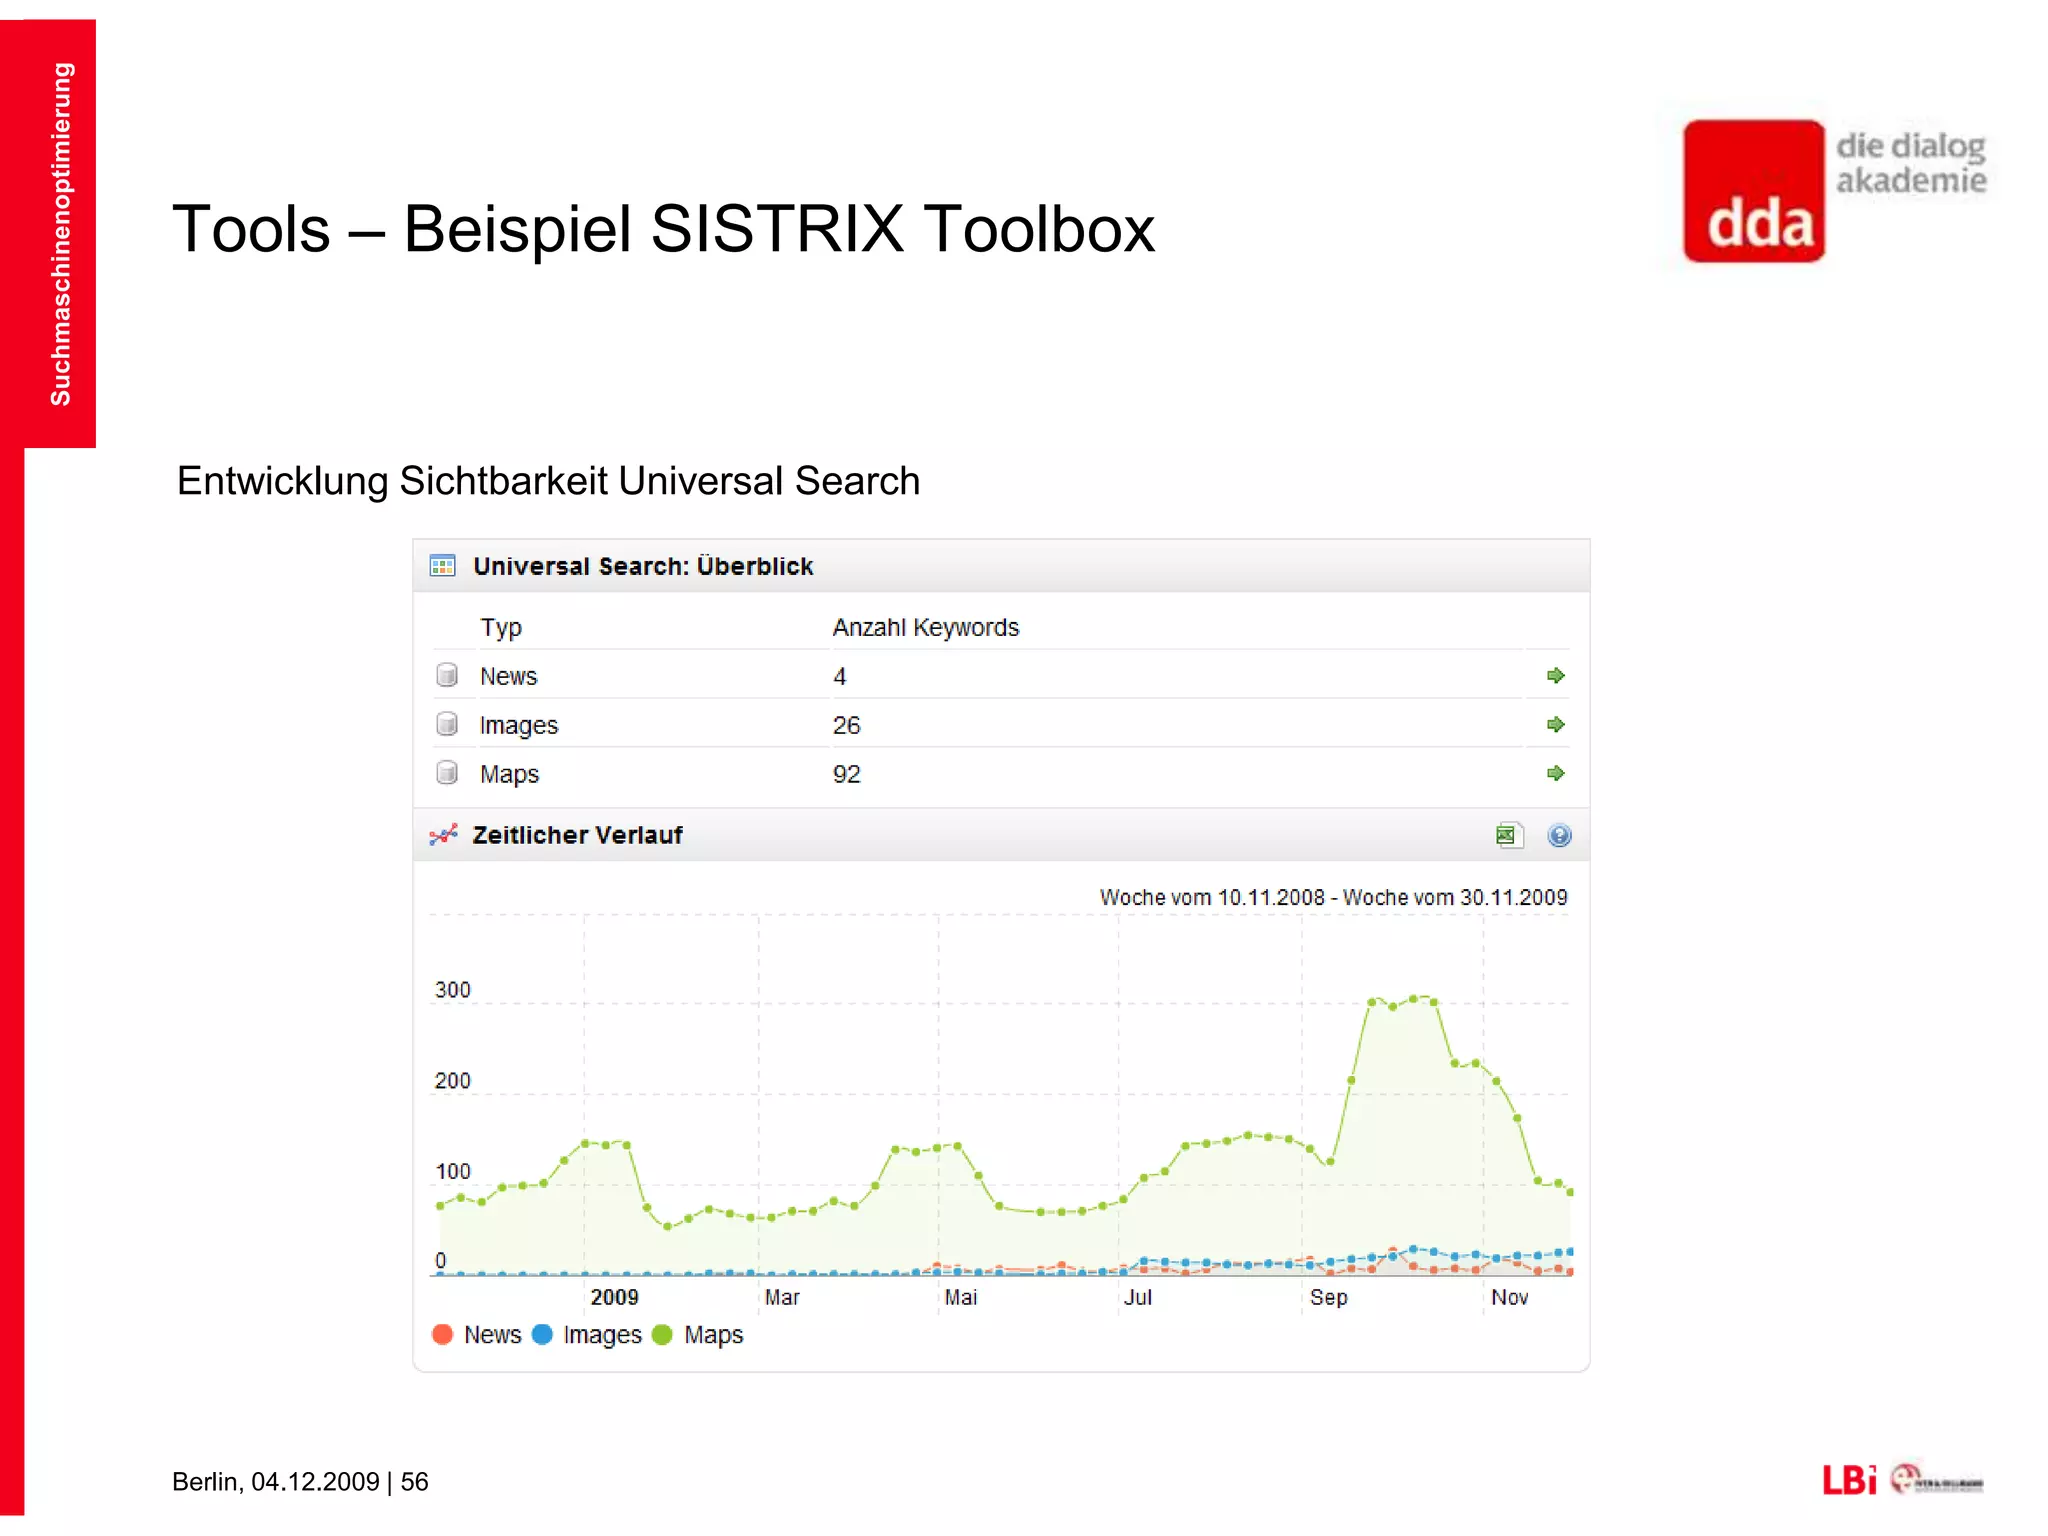
Task: Toggle the News series in the legend
Action: pos(477,1335)
